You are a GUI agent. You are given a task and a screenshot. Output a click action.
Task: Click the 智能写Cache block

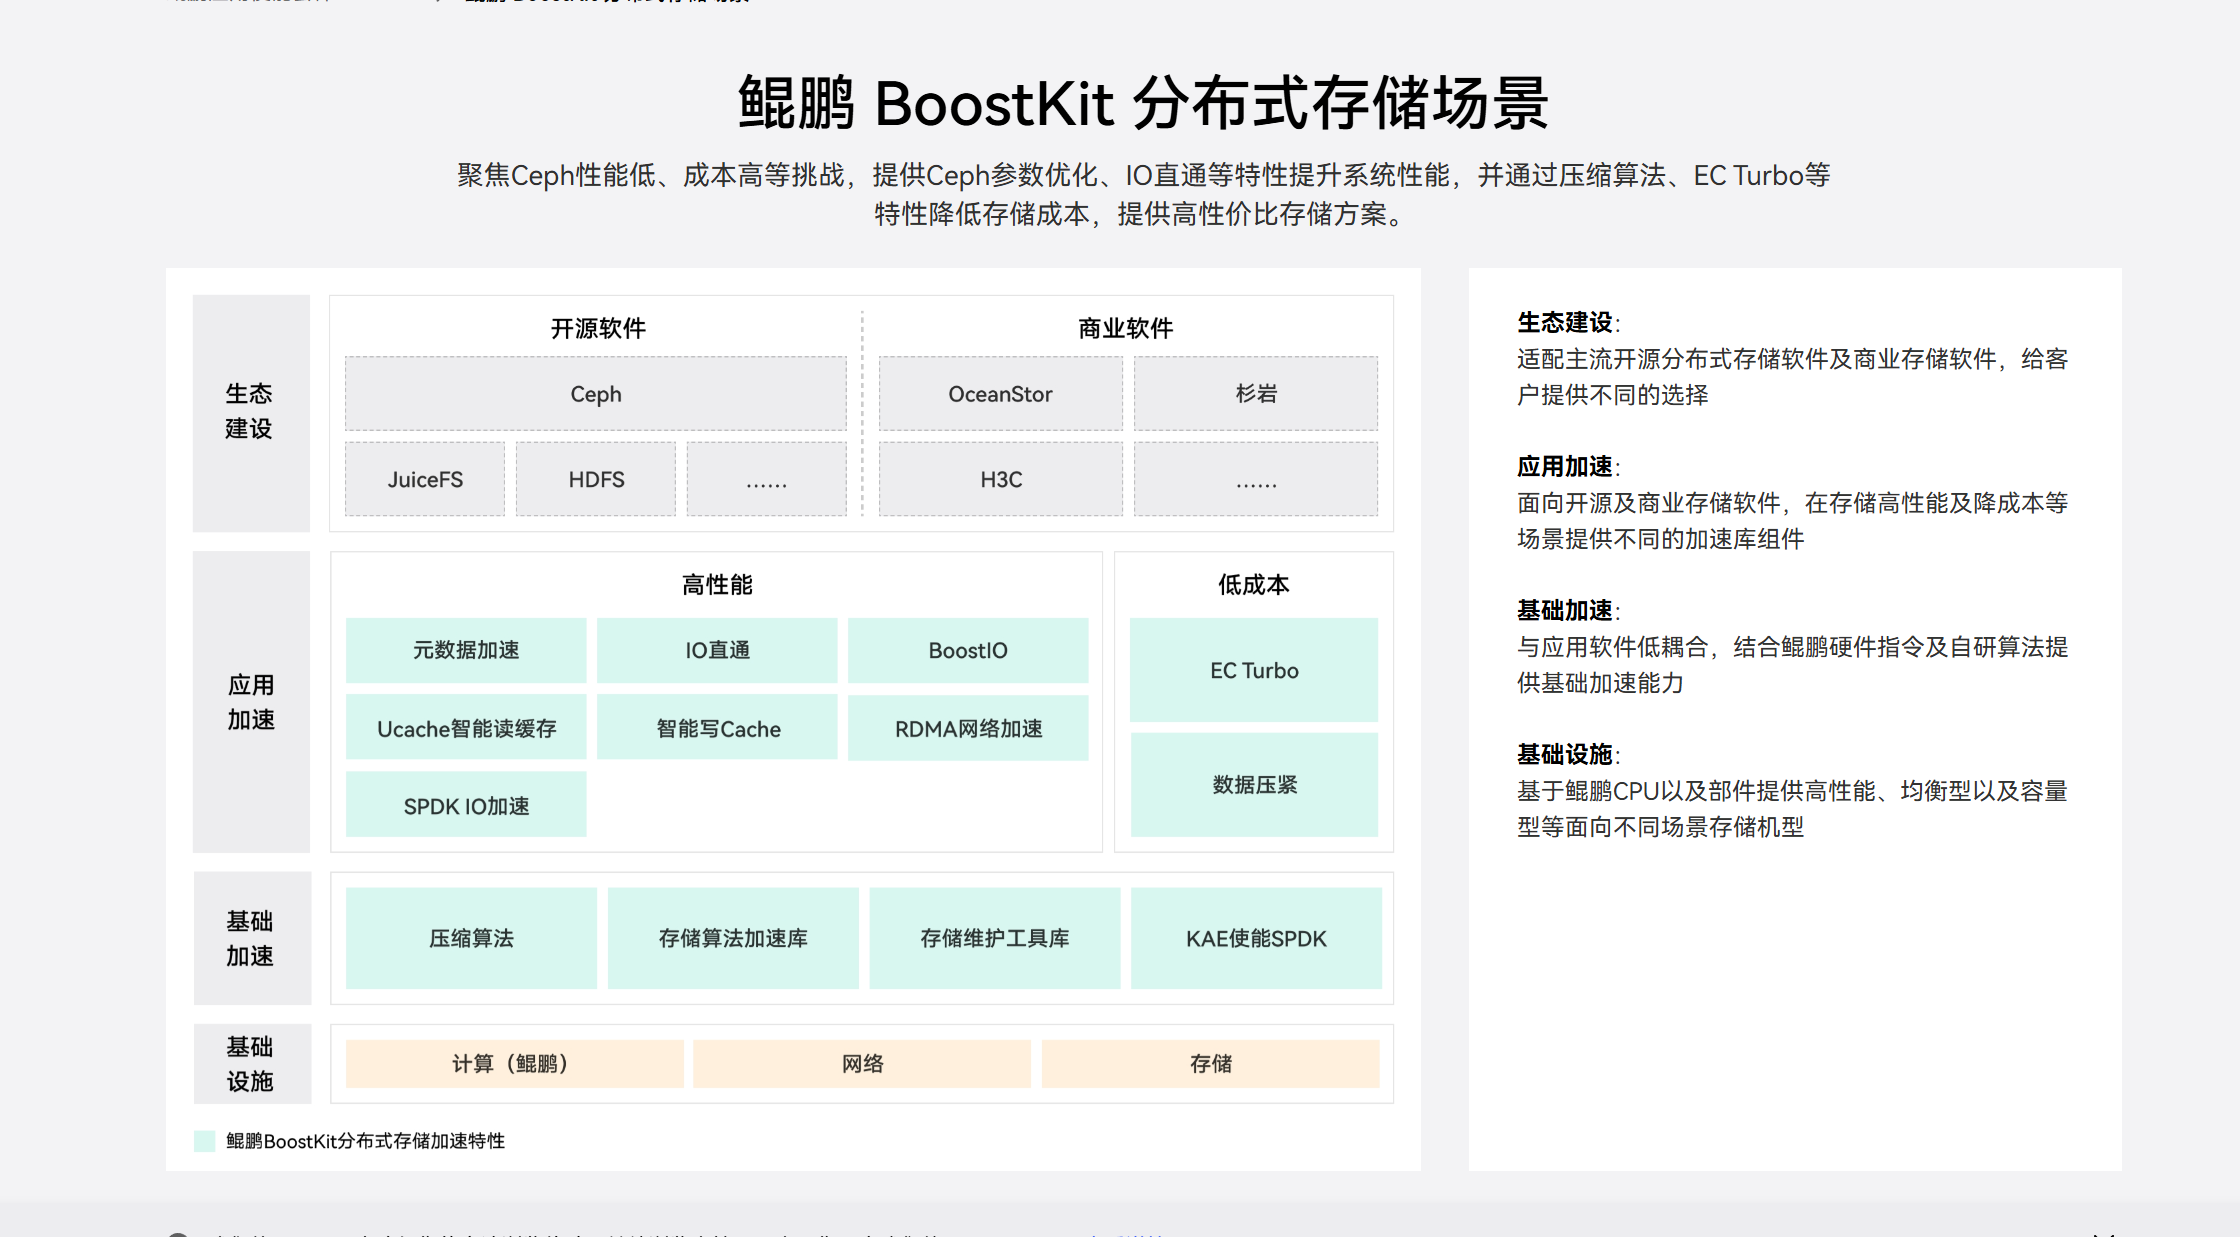(x=717, y=728)
